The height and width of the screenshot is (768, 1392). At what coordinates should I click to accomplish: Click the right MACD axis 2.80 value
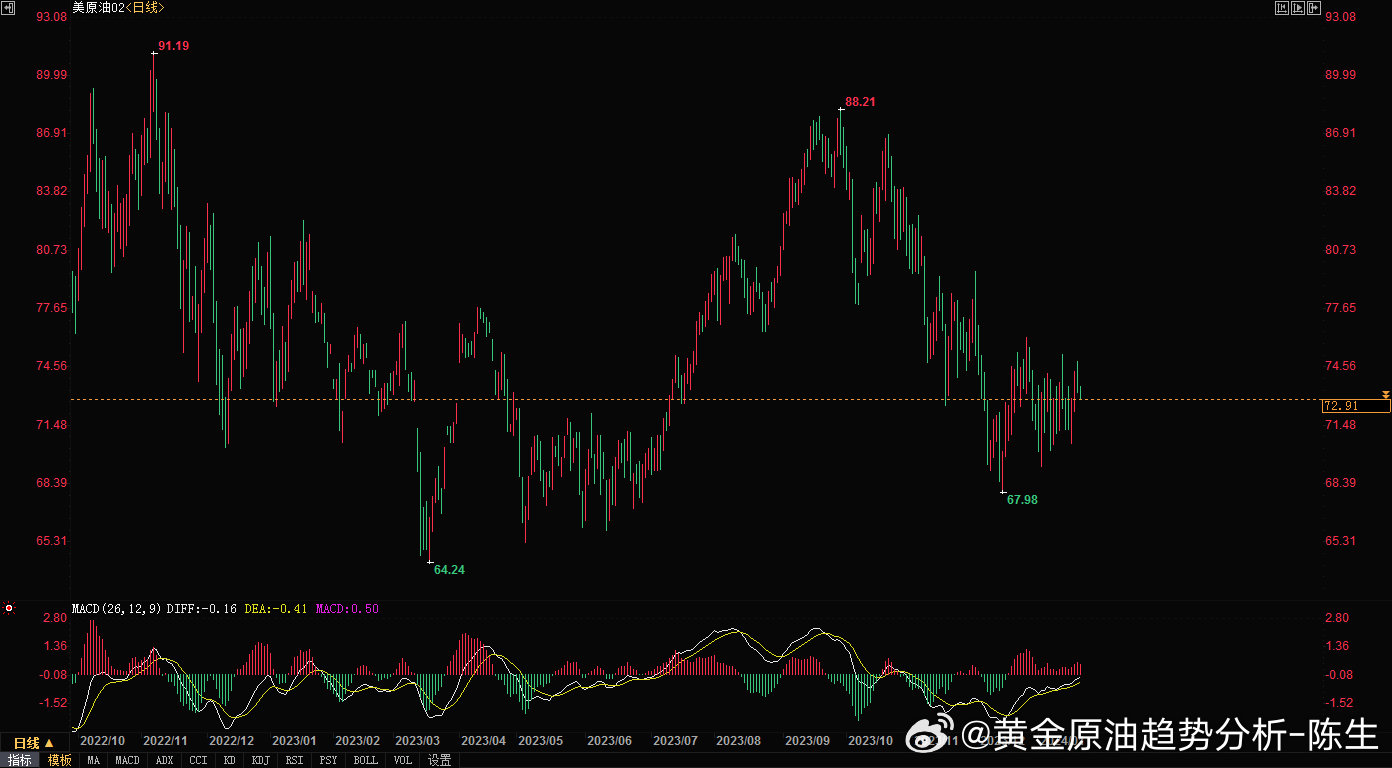click(1337, 618)
